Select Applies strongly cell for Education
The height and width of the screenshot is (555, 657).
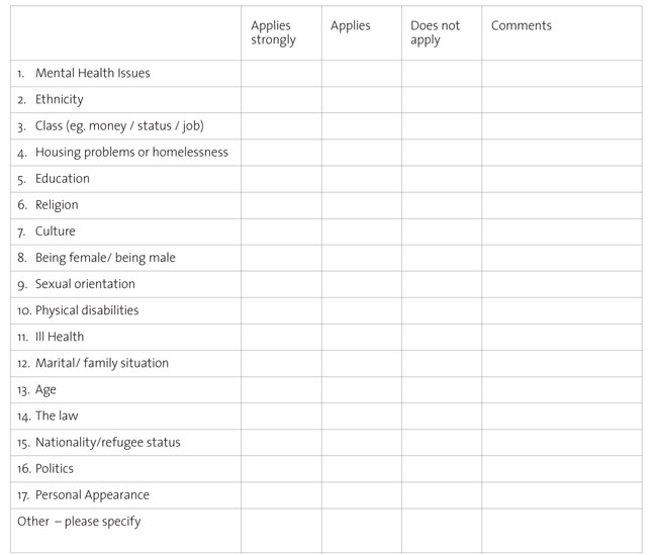coord(281,179)
